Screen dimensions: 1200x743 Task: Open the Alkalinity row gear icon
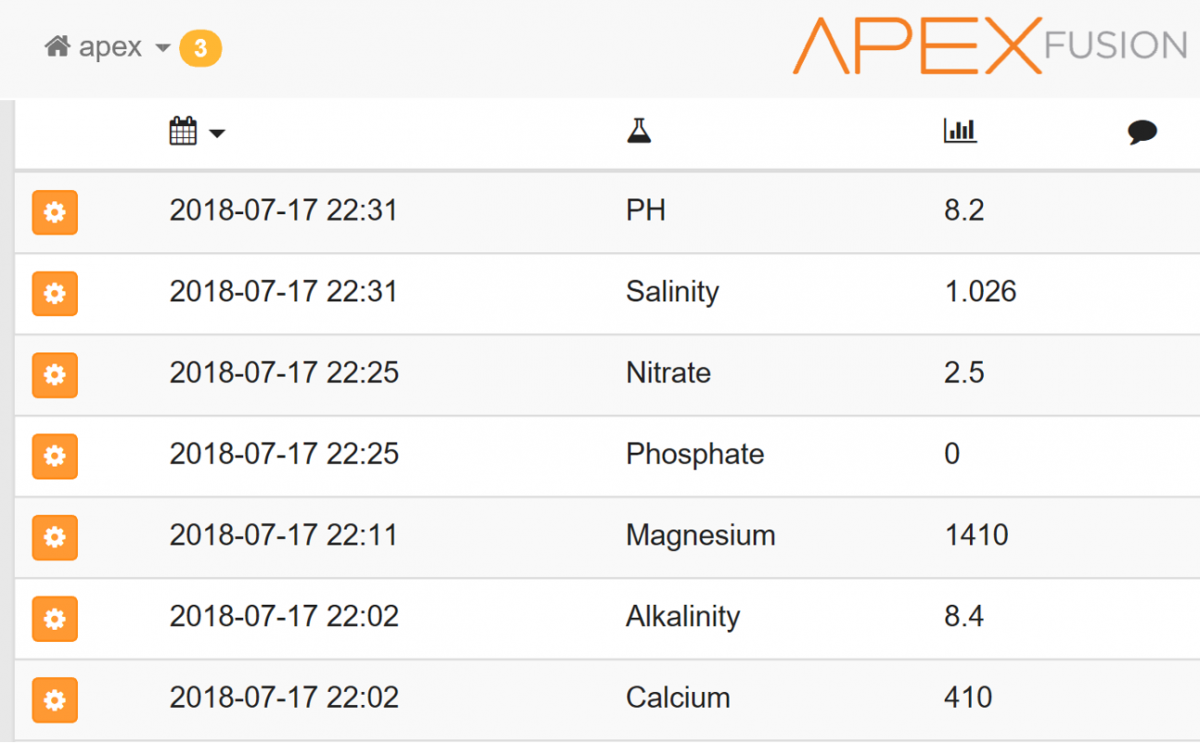point(55,618)
